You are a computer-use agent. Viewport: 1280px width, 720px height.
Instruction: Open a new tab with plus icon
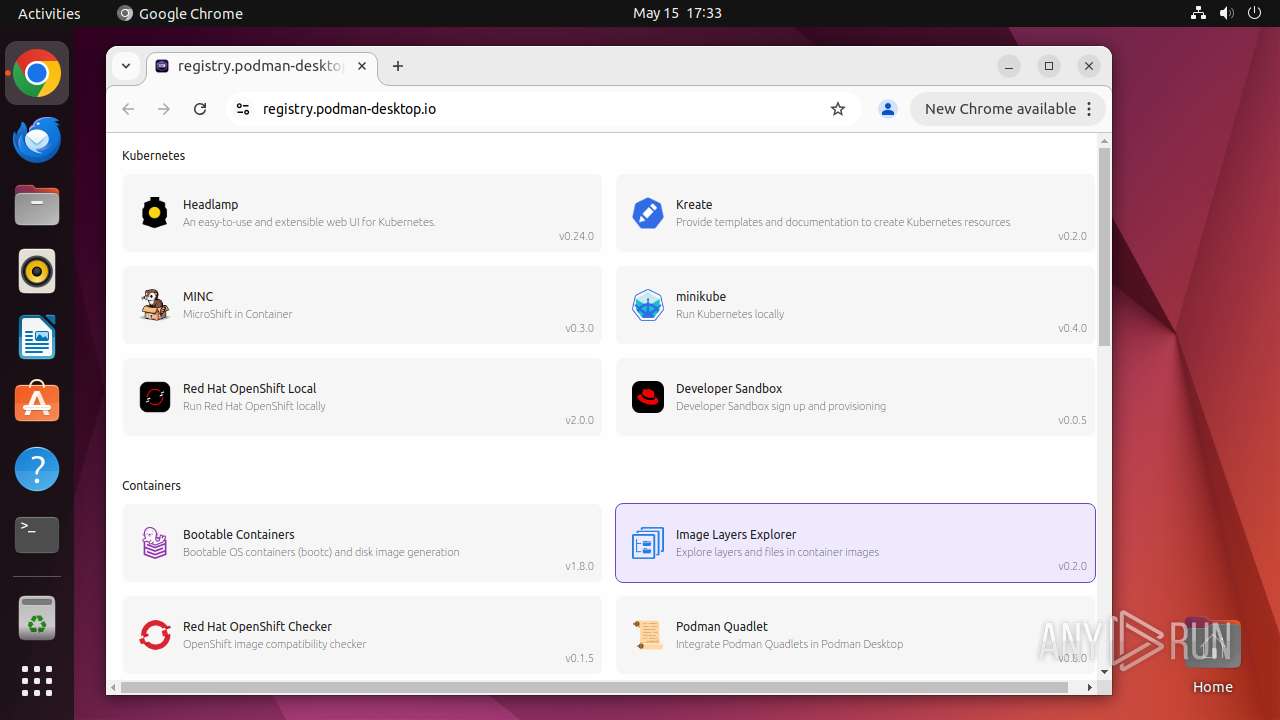coord(398,66)
